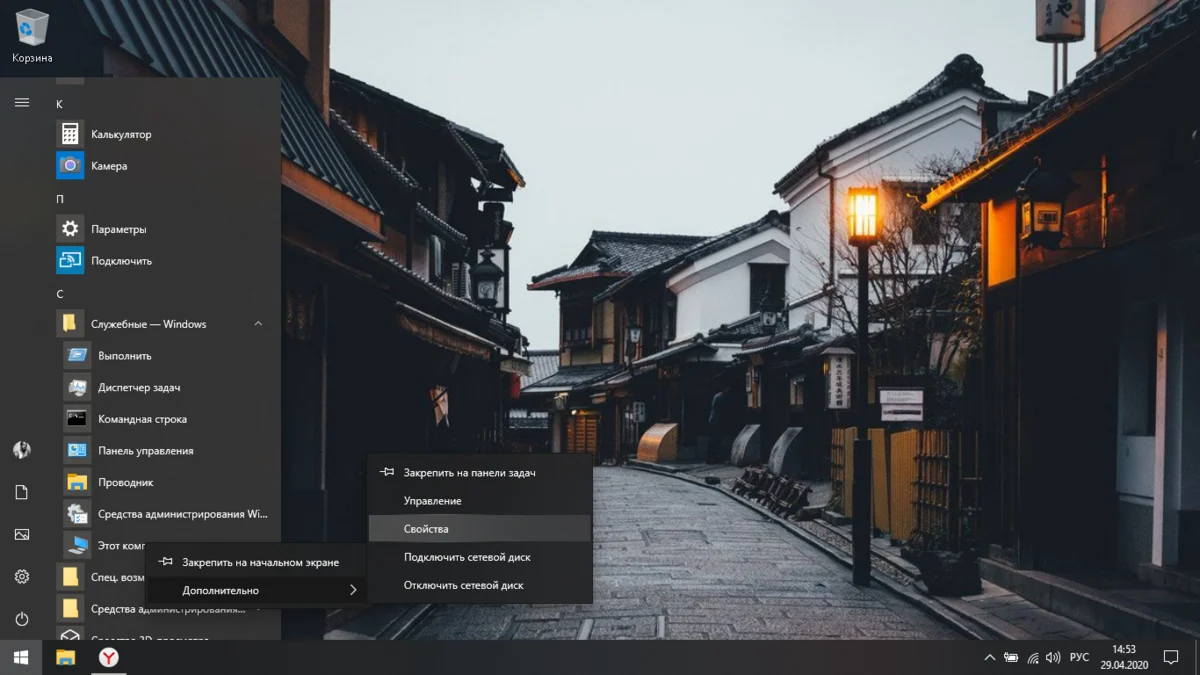This screenshot has height=675, width=1200.
Task: Open Командная строка
Action: [x=165, y=419]
